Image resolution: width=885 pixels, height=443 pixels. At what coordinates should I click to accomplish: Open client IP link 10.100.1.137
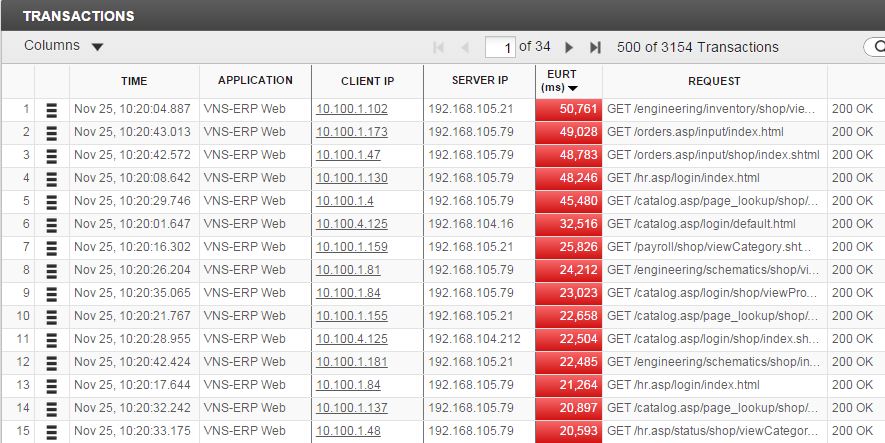(352, 407)
